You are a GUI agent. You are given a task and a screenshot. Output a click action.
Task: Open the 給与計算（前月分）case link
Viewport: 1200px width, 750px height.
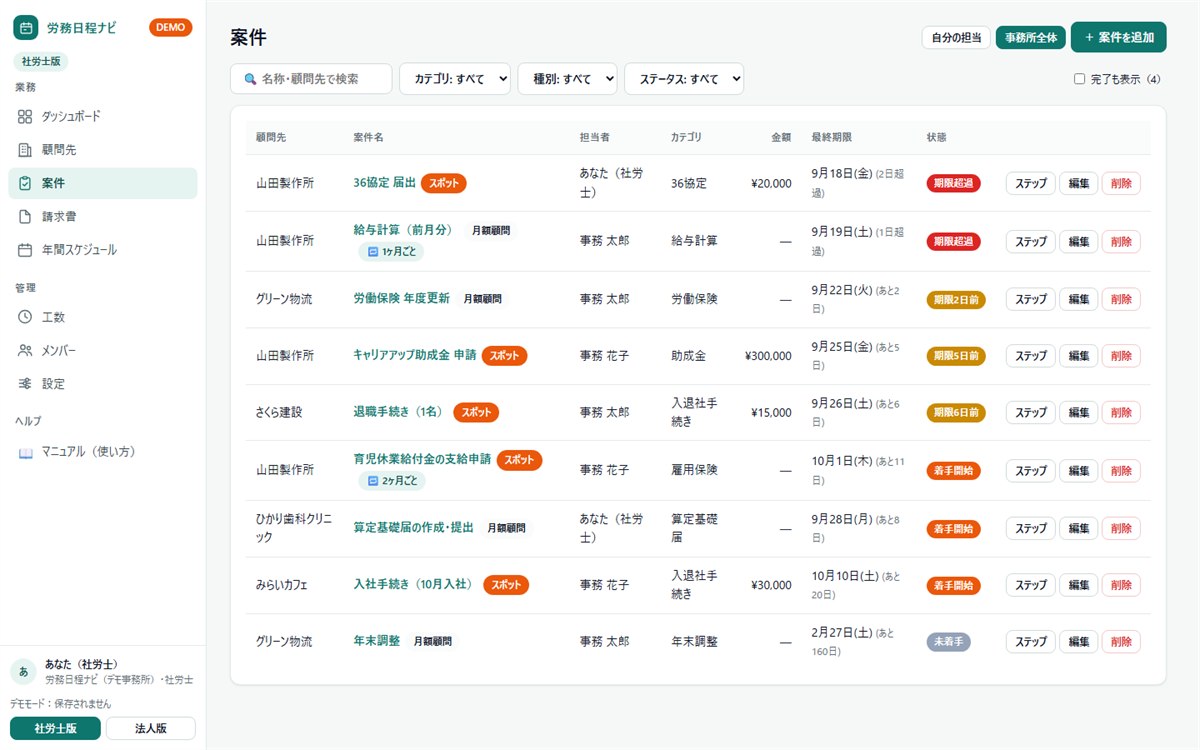coord(403,230)
